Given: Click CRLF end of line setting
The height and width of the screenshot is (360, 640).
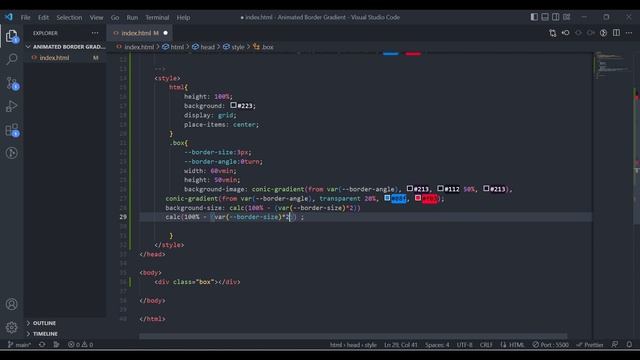Looking at the screenshot, I should tap(486, 344).
